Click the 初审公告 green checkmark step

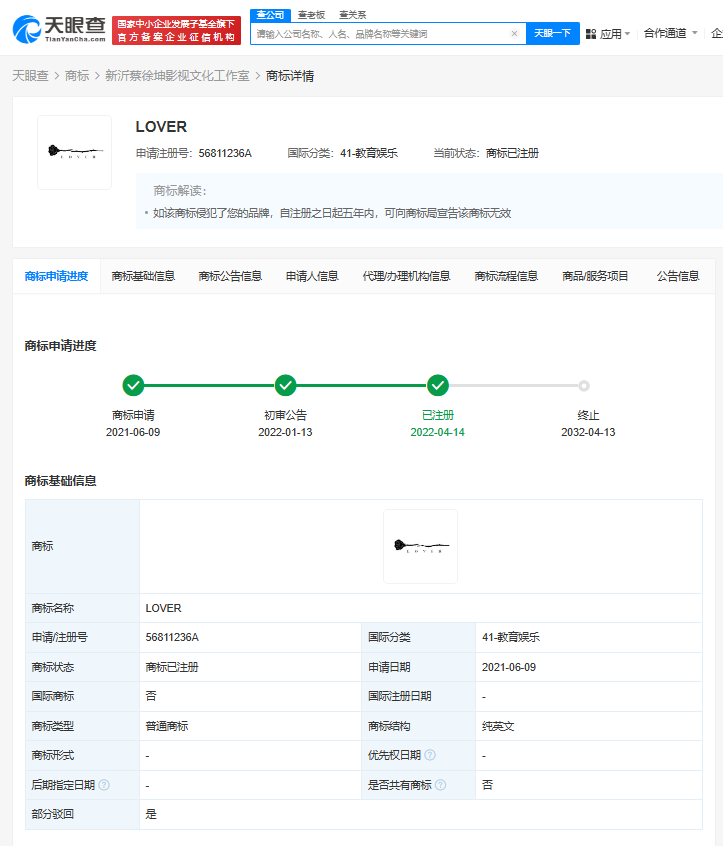coord(285,385)
